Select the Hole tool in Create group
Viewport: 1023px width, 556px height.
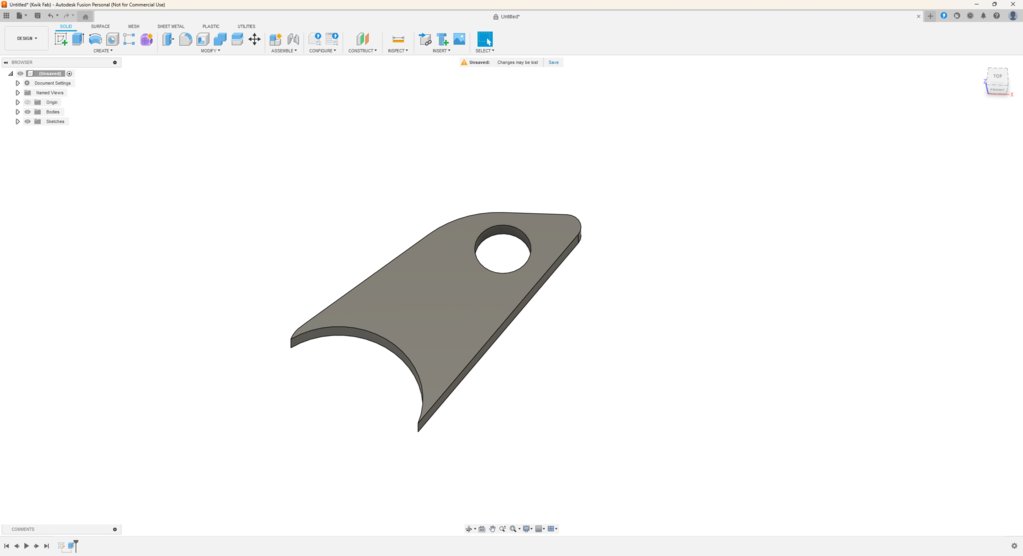pyautogui.click(x=112, y=39)
